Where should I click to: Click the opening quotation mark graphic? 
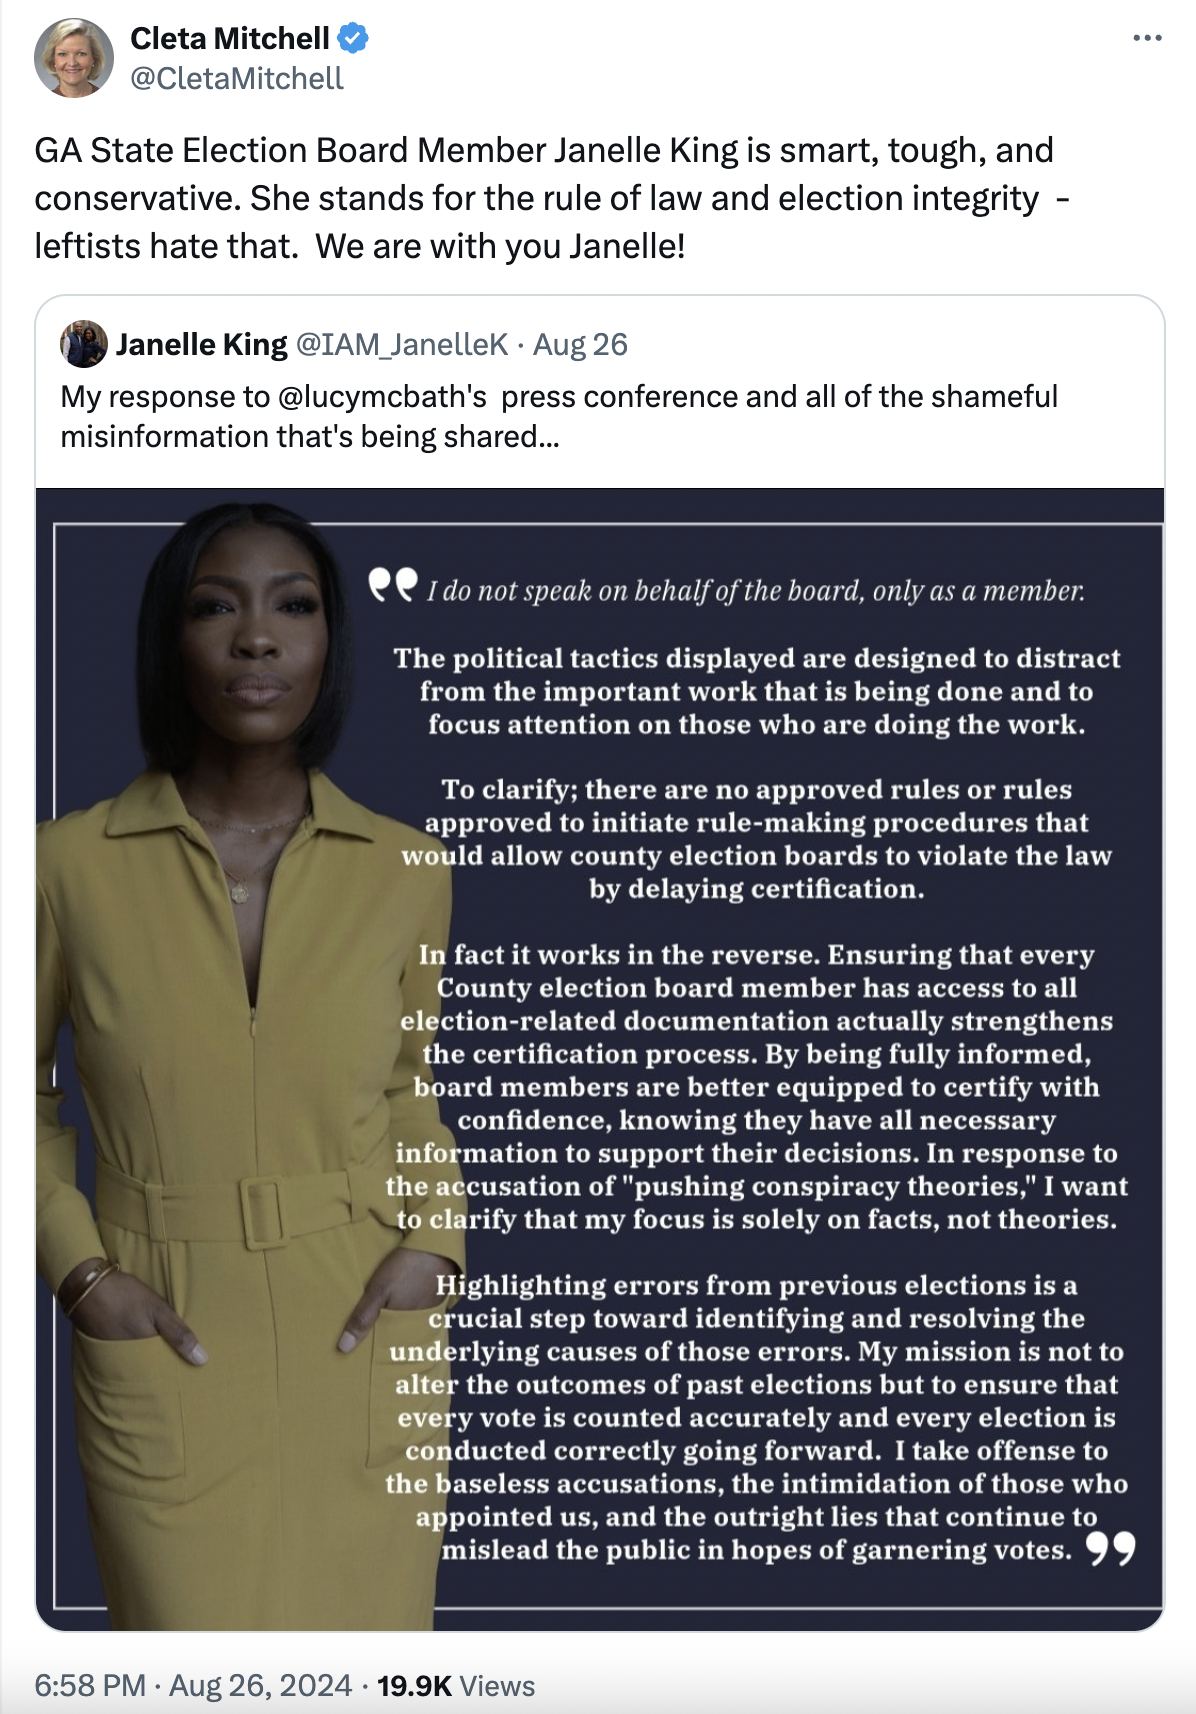[x=392, y=584]
